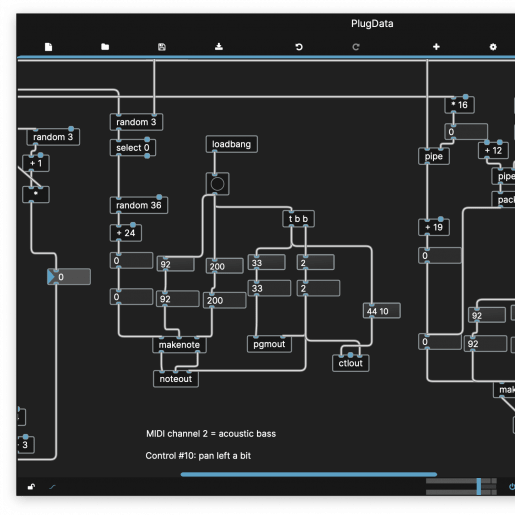
Task: Toggle the connection style icon
Action: point(52,487)
